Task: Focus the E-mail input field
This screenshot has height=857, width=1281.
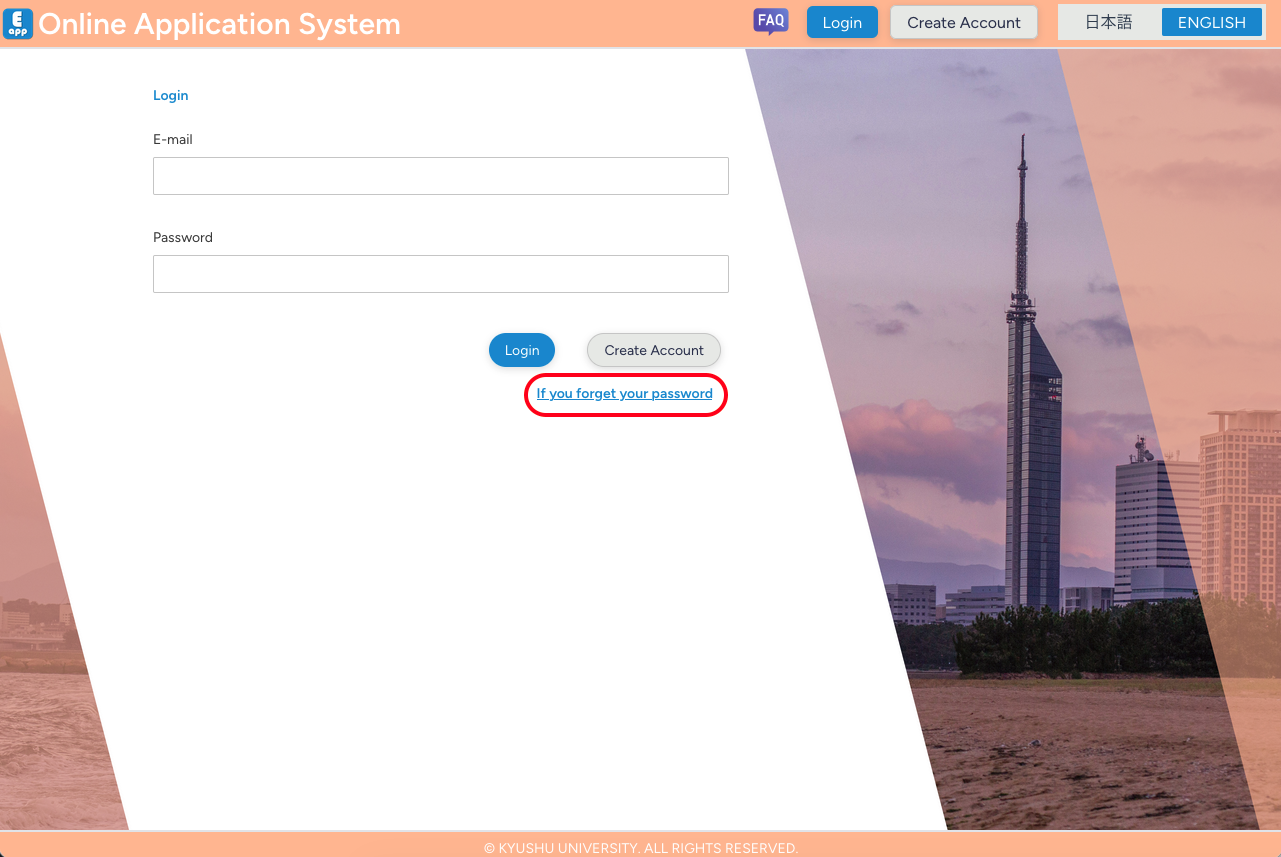Action: pos(441,176)
